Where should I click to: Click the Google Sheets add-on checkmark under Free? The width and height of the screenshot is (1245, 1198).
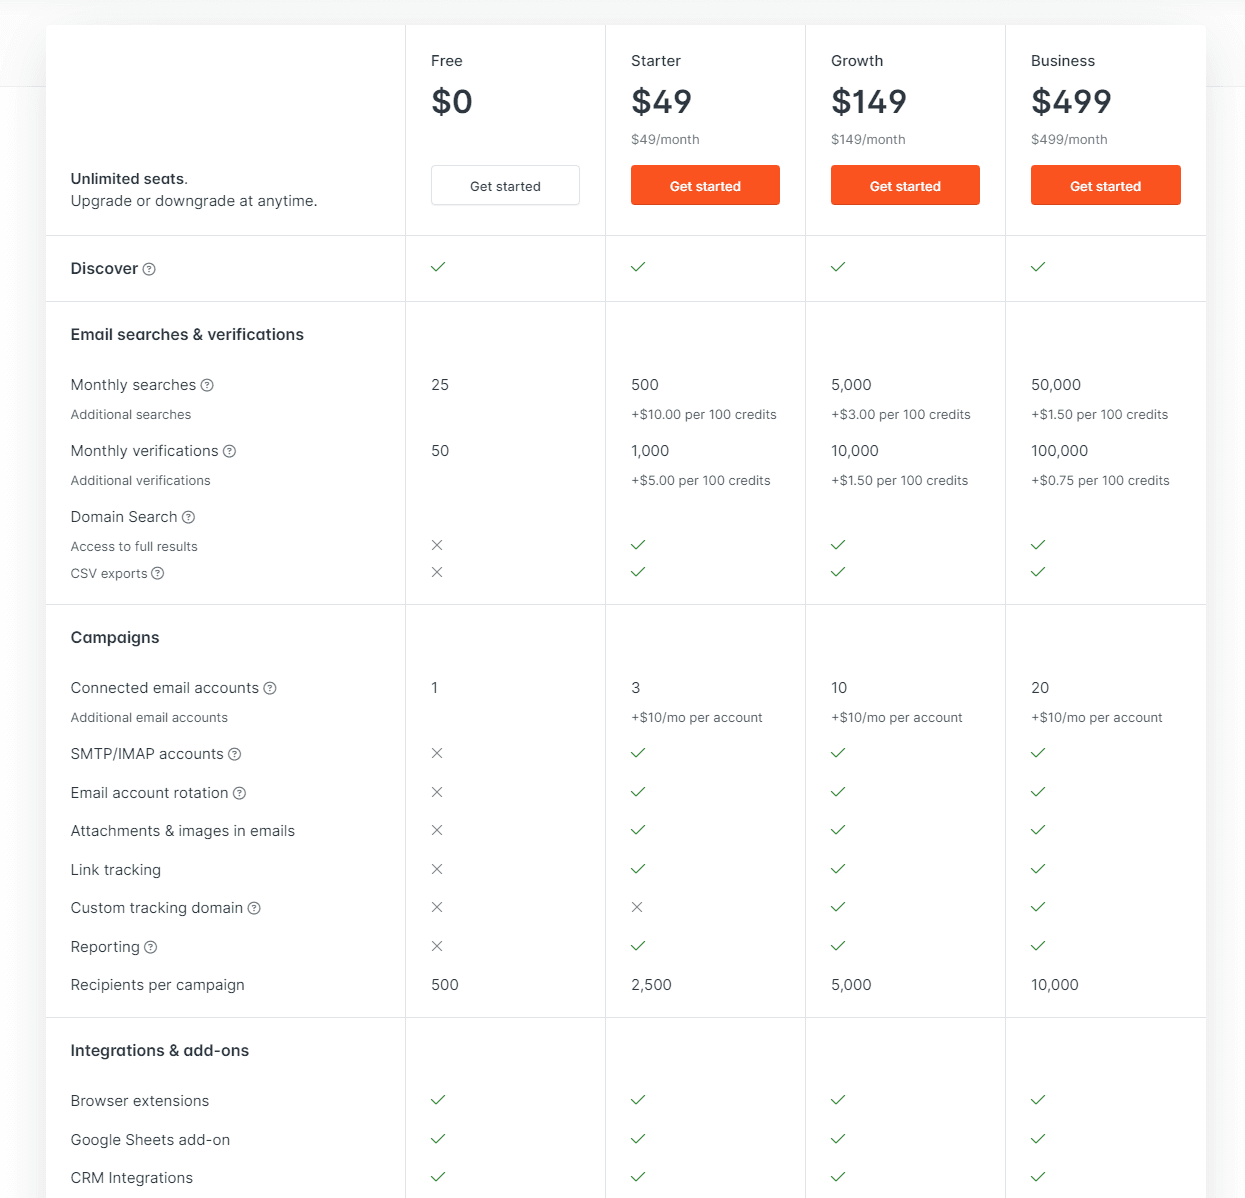437,1139
